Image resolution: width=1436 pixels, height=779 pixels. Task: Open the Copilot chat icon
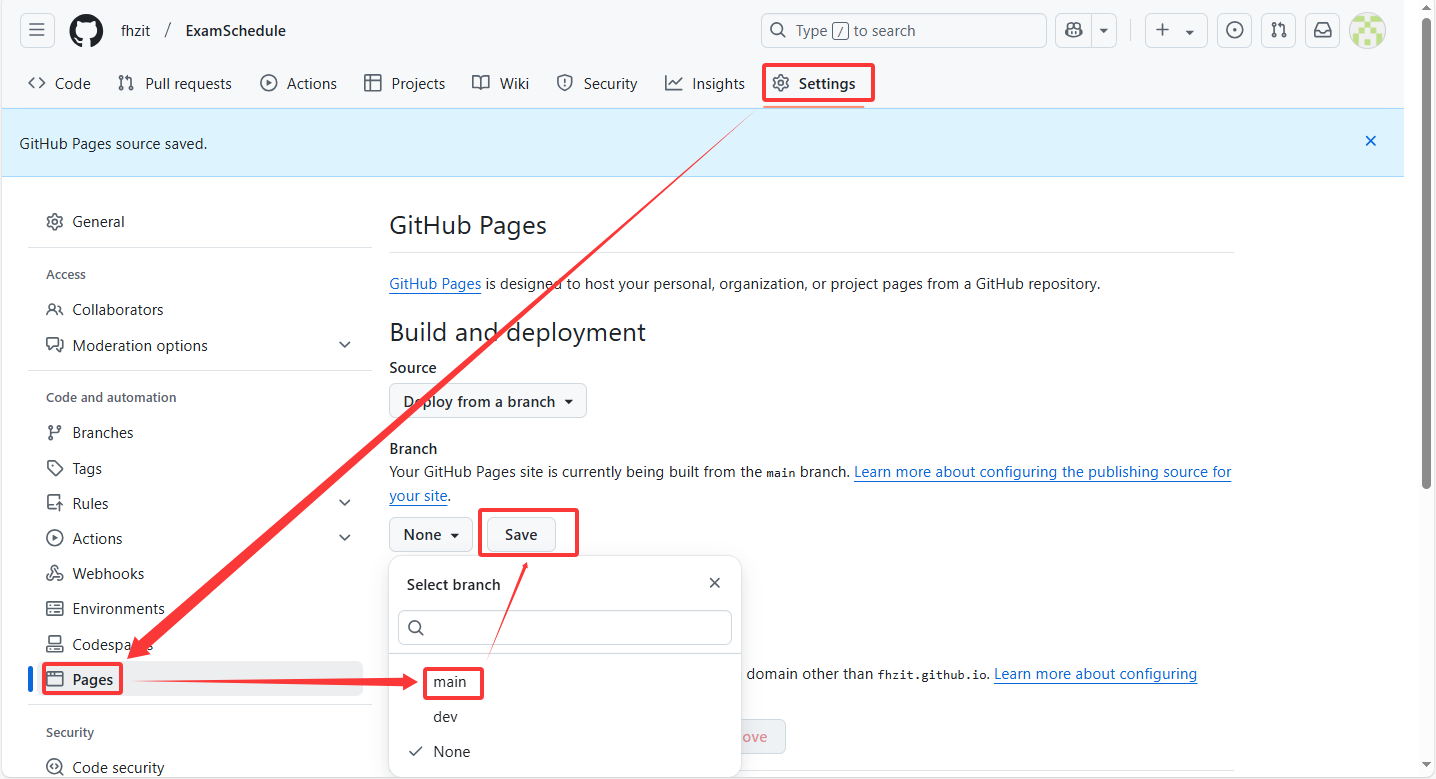pos(1074,31)
